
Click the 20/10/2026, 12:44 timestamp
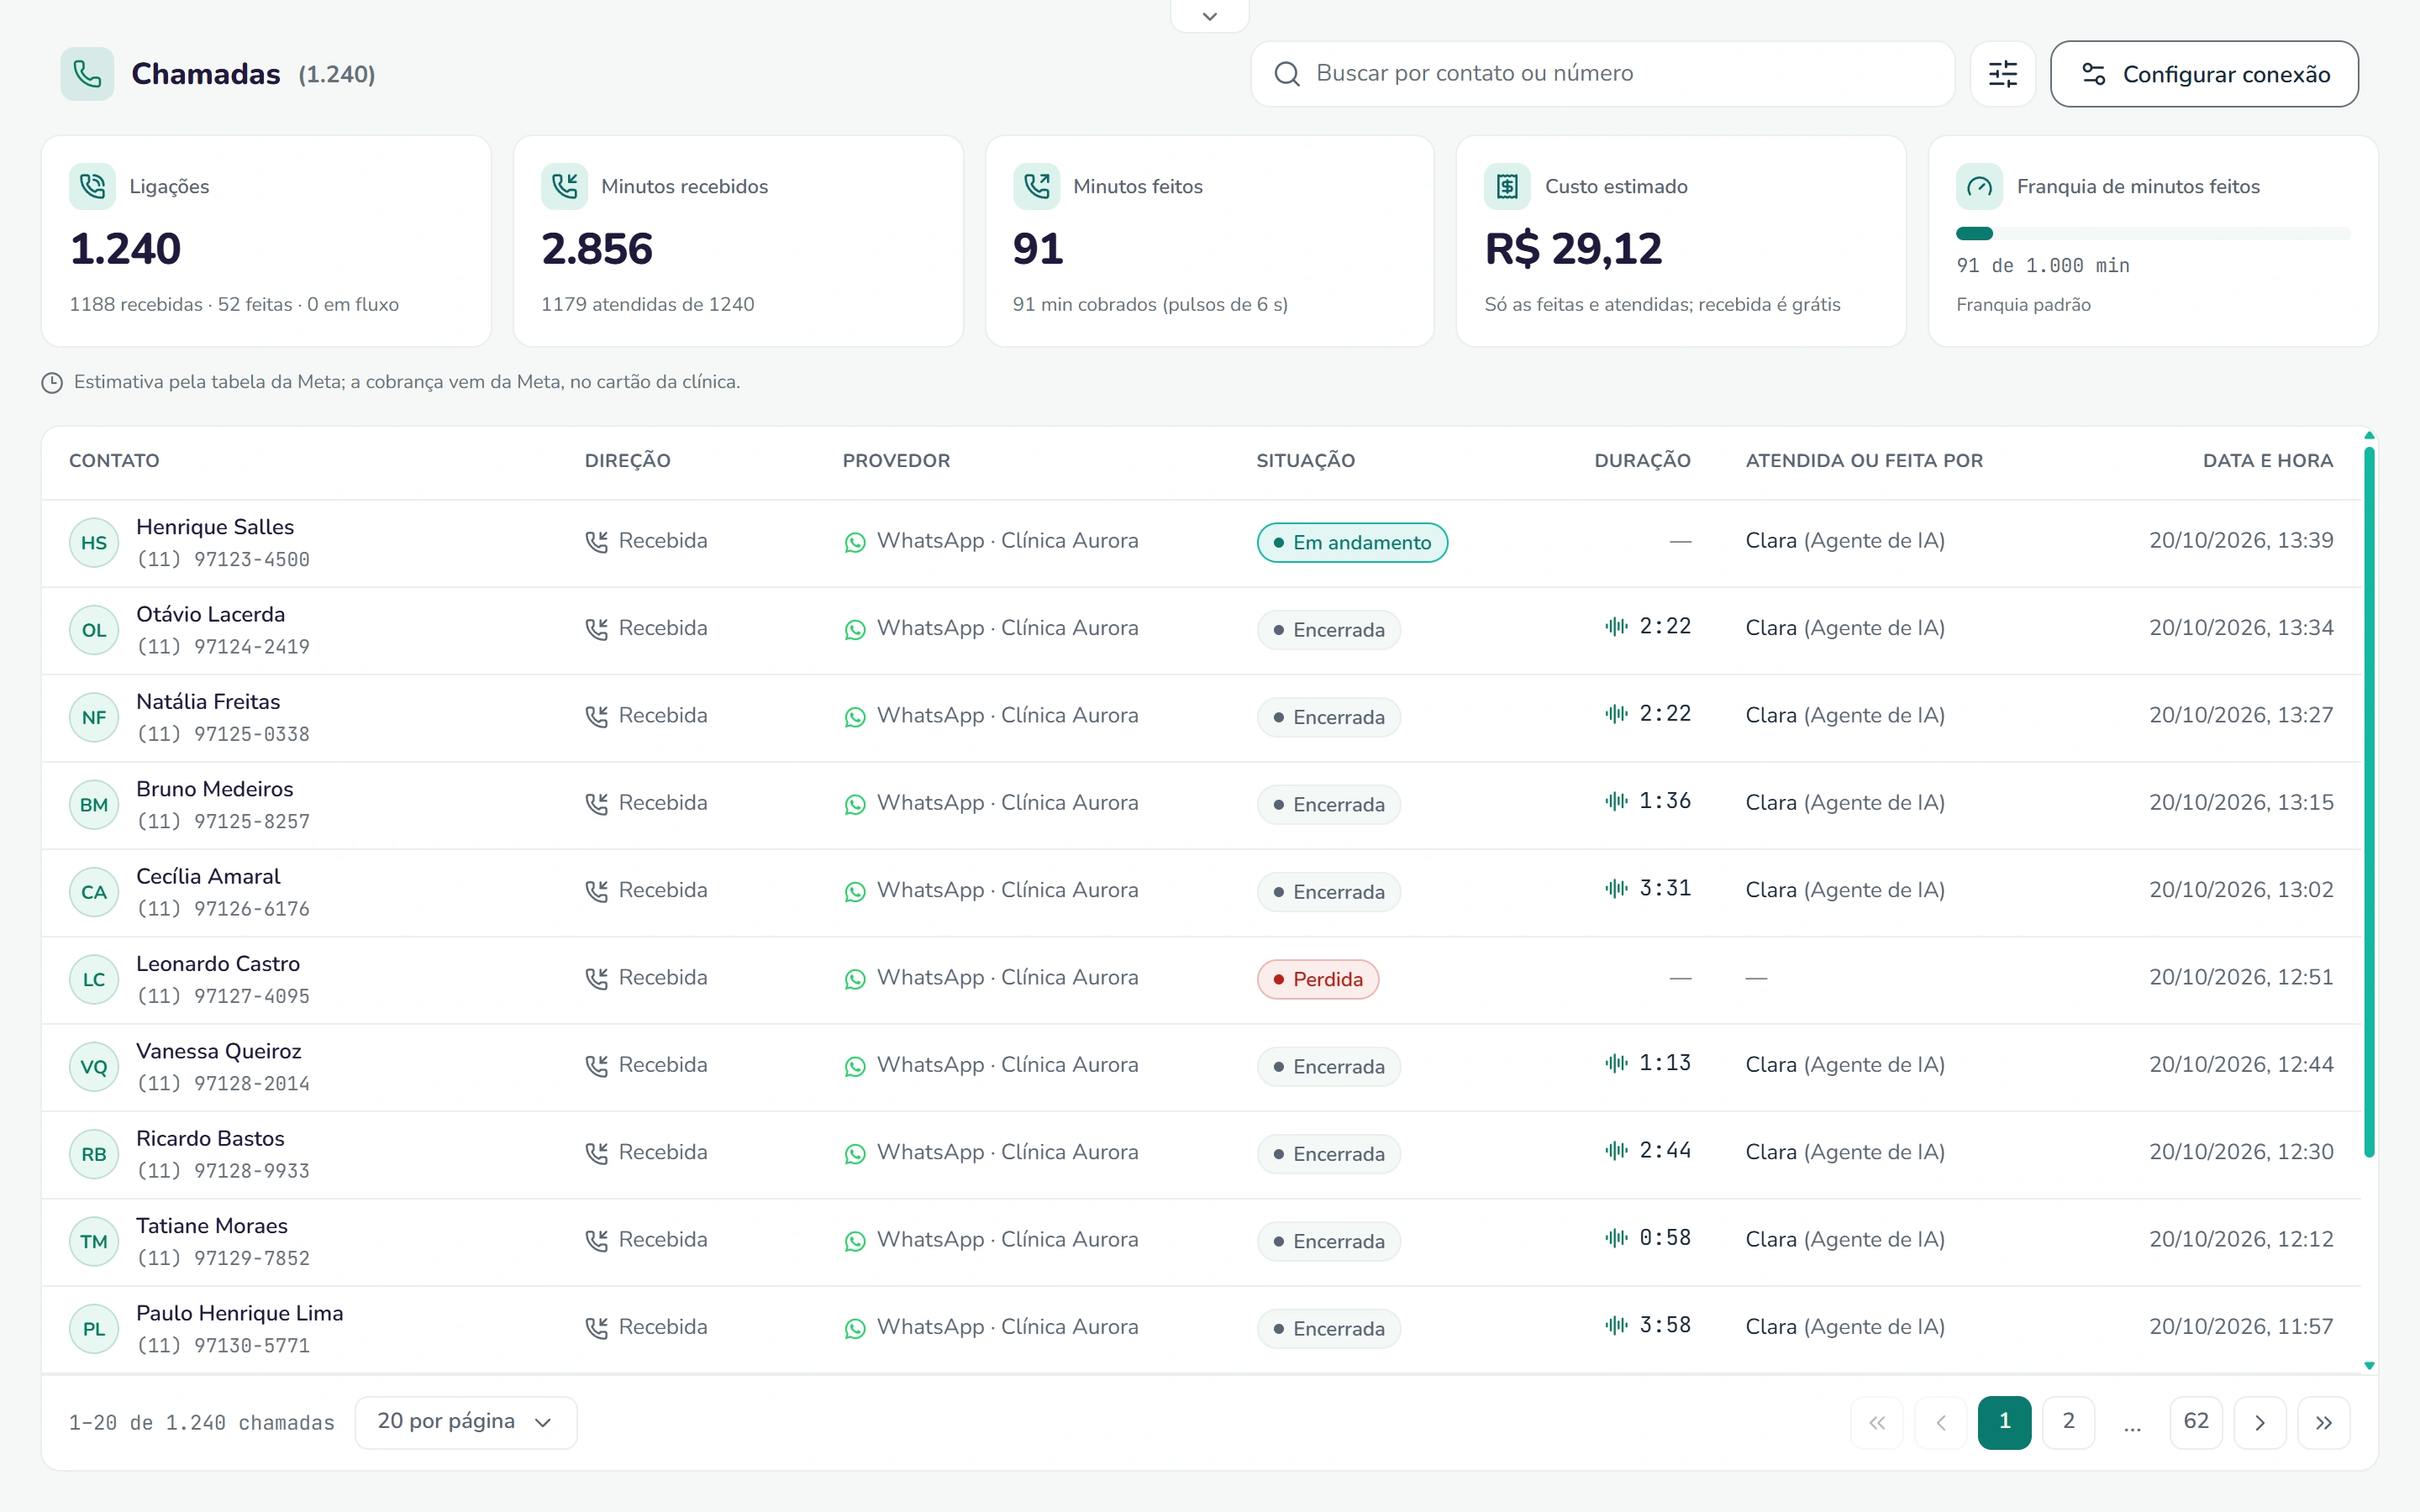(x=2241, y=1065)
